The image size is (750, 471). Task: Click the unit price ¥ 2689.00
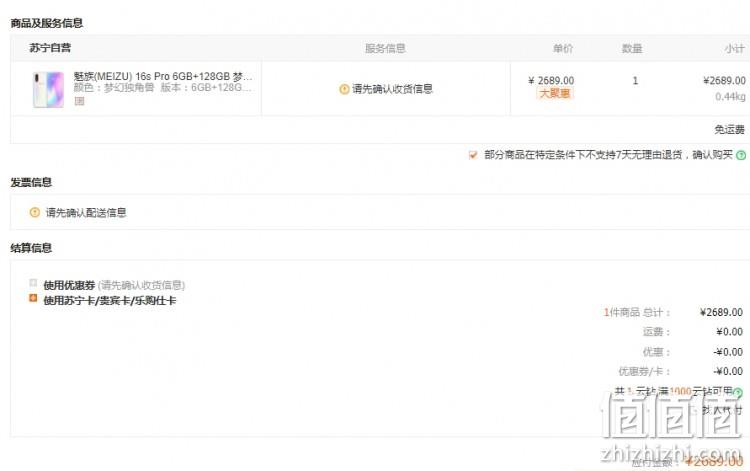click(x=551, y=80)
